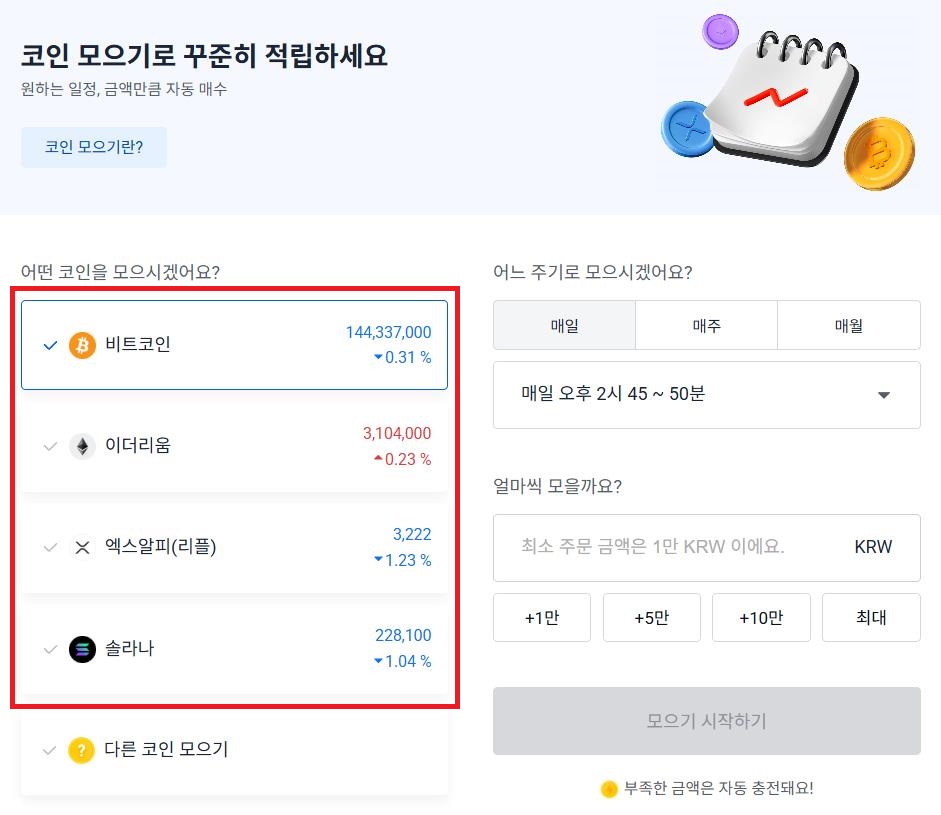Screen dimensions: 941x815
Task: Toggle the checkmark beside 이더리움
Action: [x=50, y=446]
